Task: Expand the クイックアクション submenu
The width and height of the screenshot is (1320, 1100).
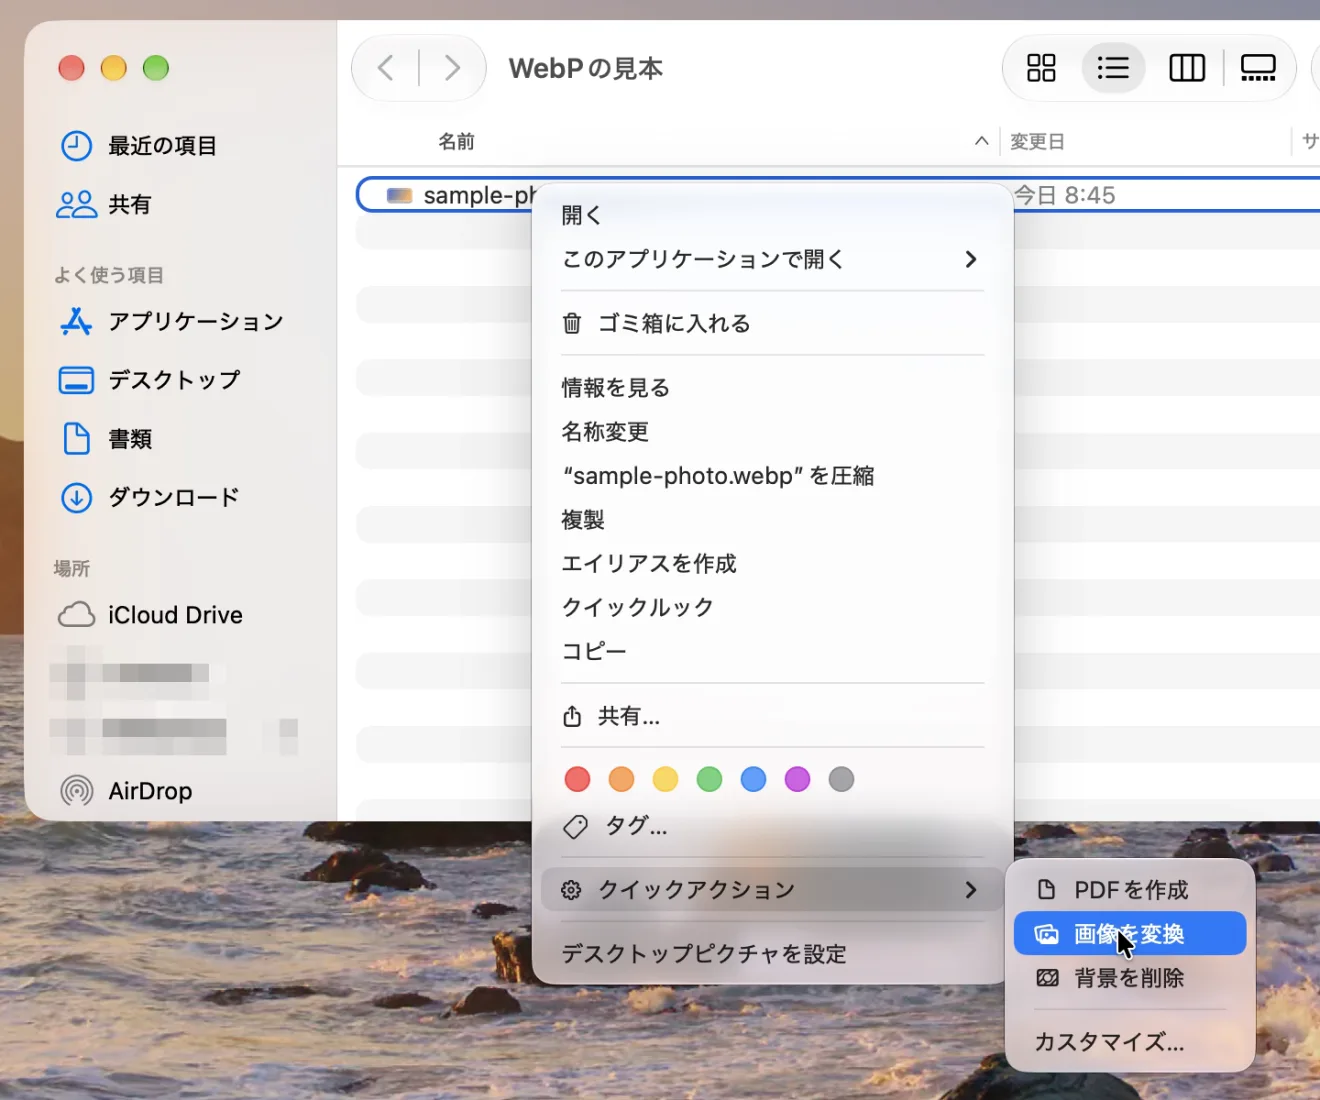Action: pos(772,890)
